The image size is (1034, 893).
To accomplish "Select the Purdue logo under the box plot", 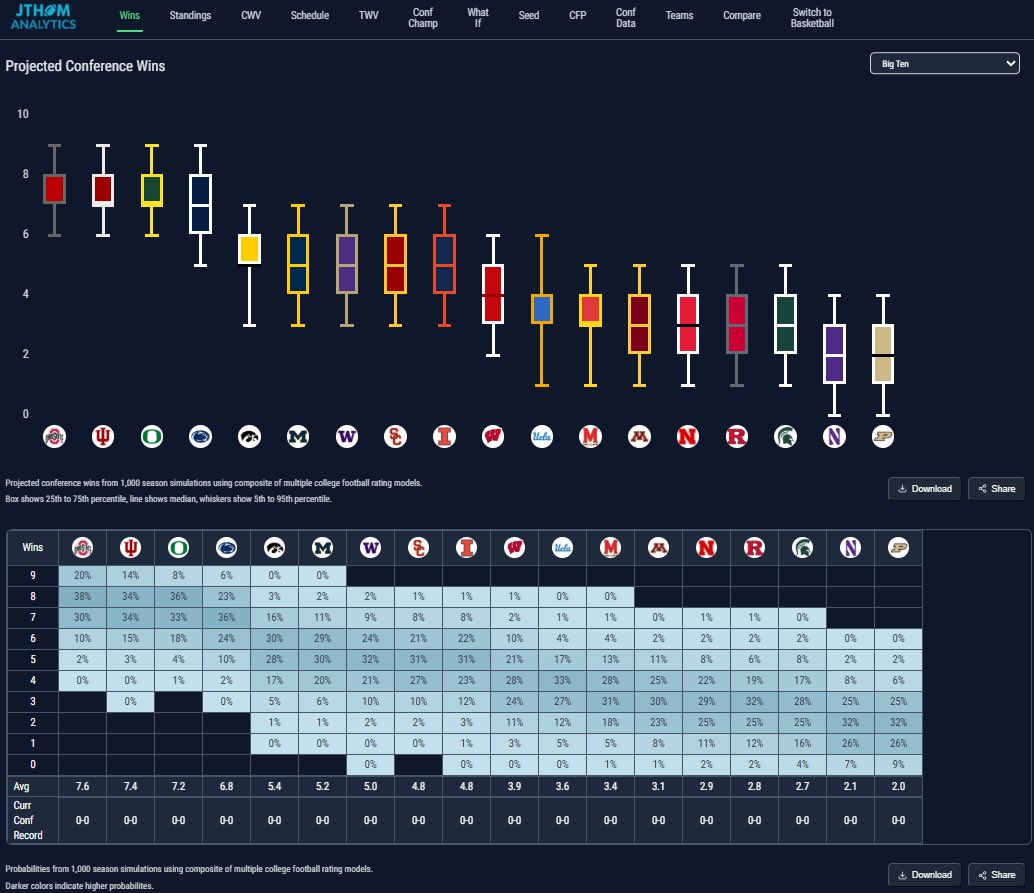I will (883, 437).
